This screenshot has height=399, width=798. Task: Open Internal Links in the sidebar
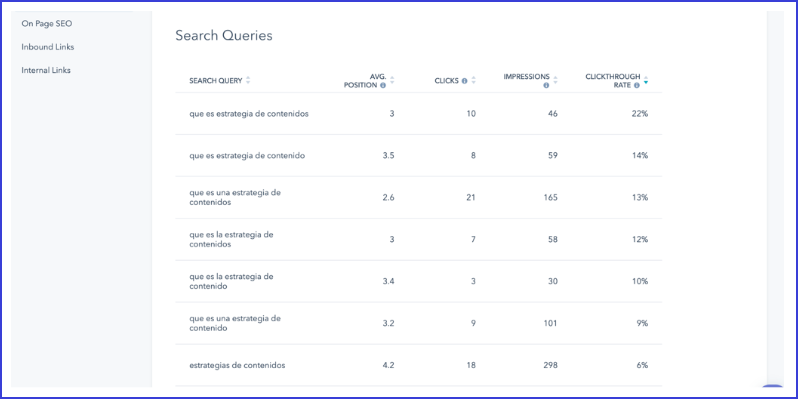[x=46, y=70]
